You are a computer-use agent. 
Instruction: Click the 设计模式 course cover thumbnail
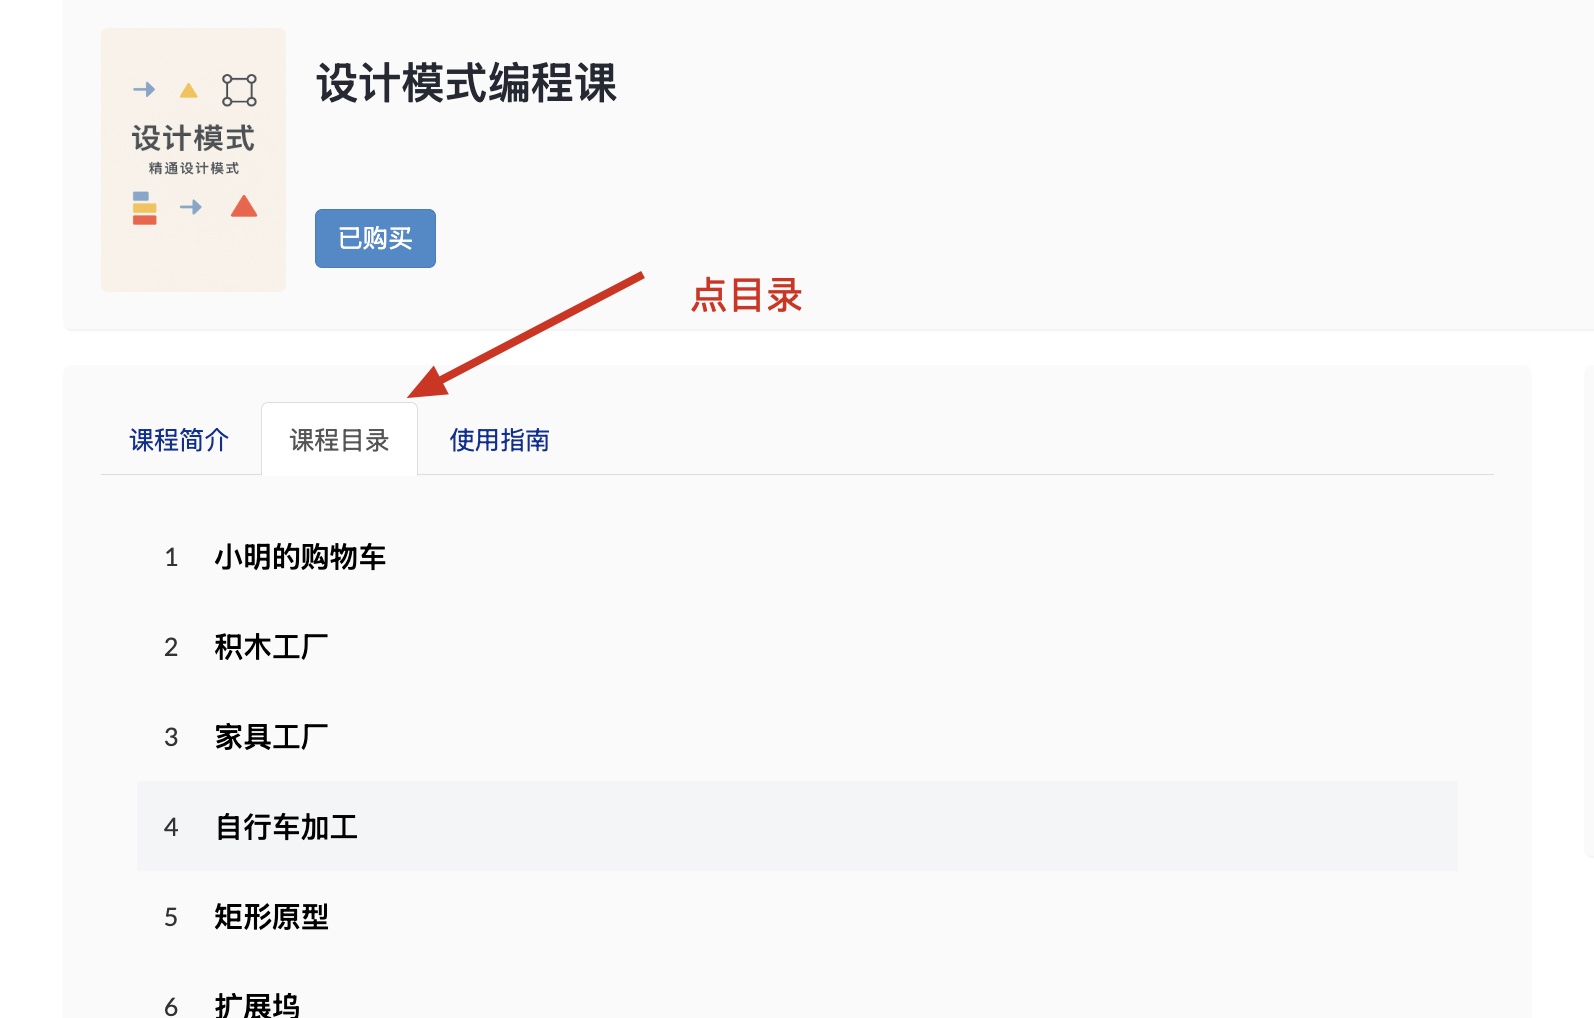[x=193, y=160]
